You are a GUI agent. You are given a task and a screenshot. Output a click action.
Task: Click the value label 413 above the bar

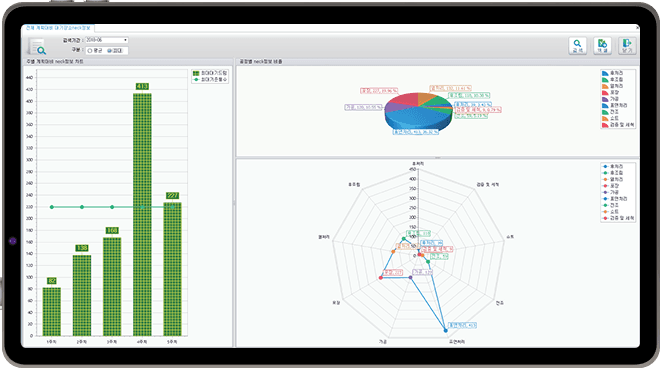click(x=142, y=86)
